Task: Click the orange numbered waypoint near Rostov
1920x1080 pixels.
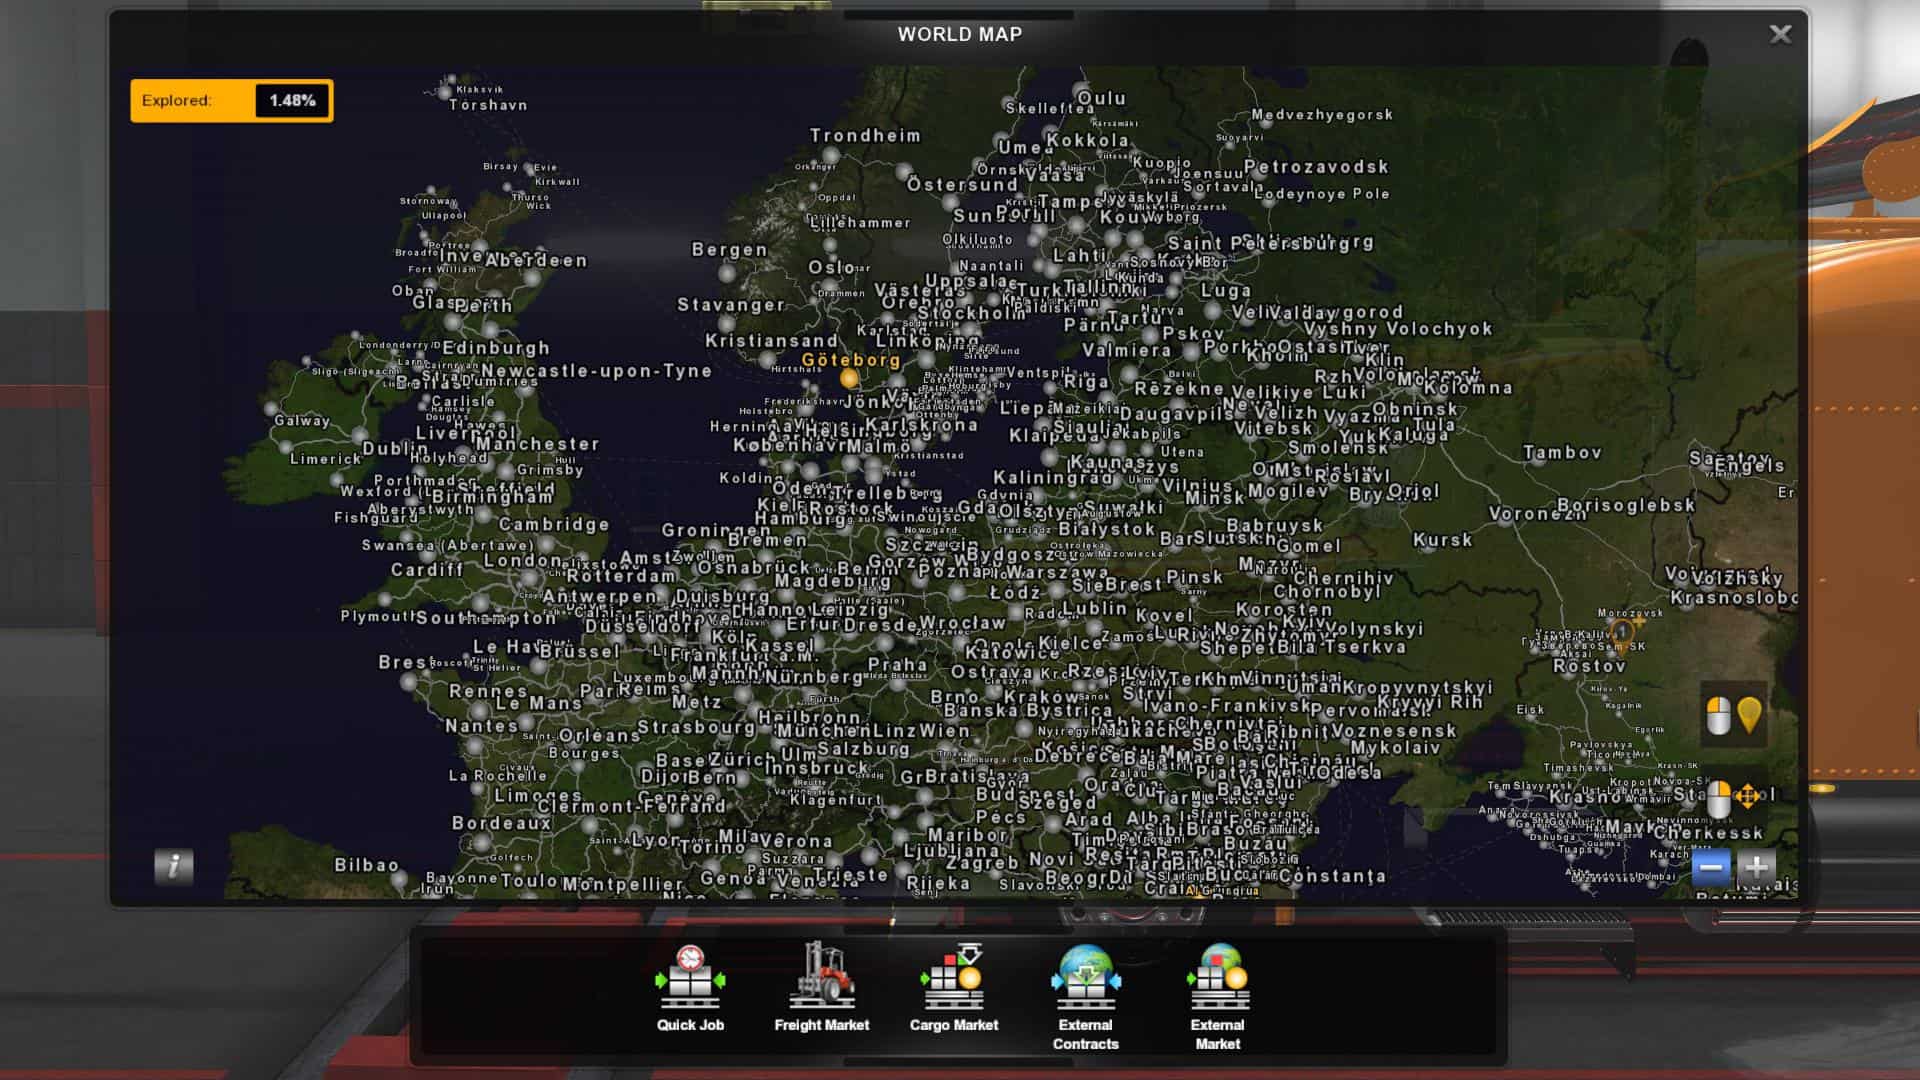Action: point(1622,632)
